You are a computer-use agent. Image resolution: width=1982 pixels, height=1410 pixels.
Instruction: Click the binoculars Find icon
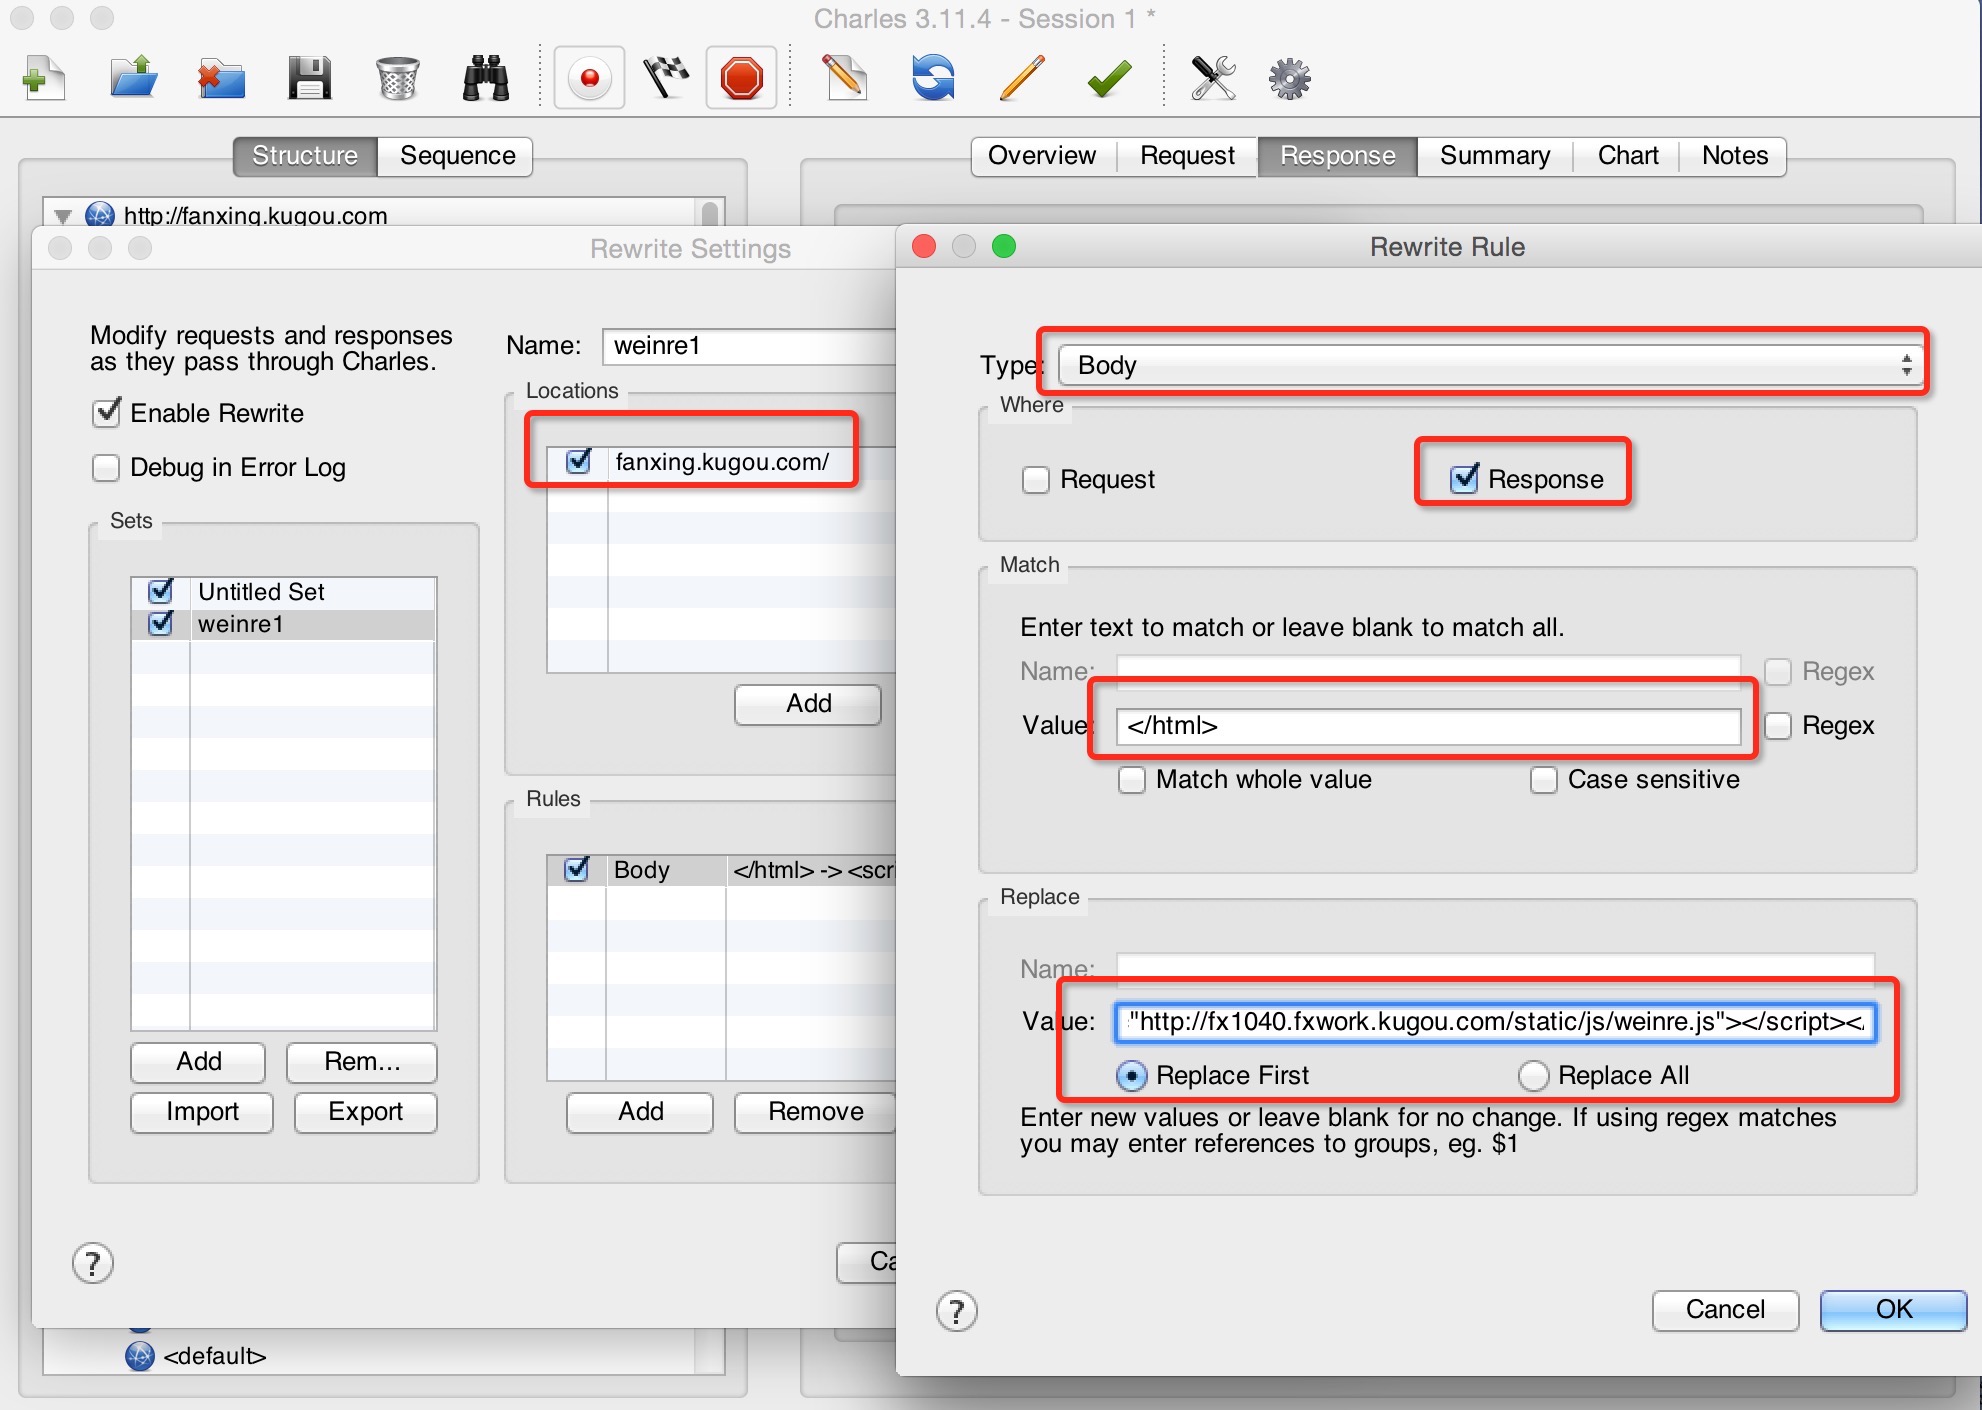(485, 78)
